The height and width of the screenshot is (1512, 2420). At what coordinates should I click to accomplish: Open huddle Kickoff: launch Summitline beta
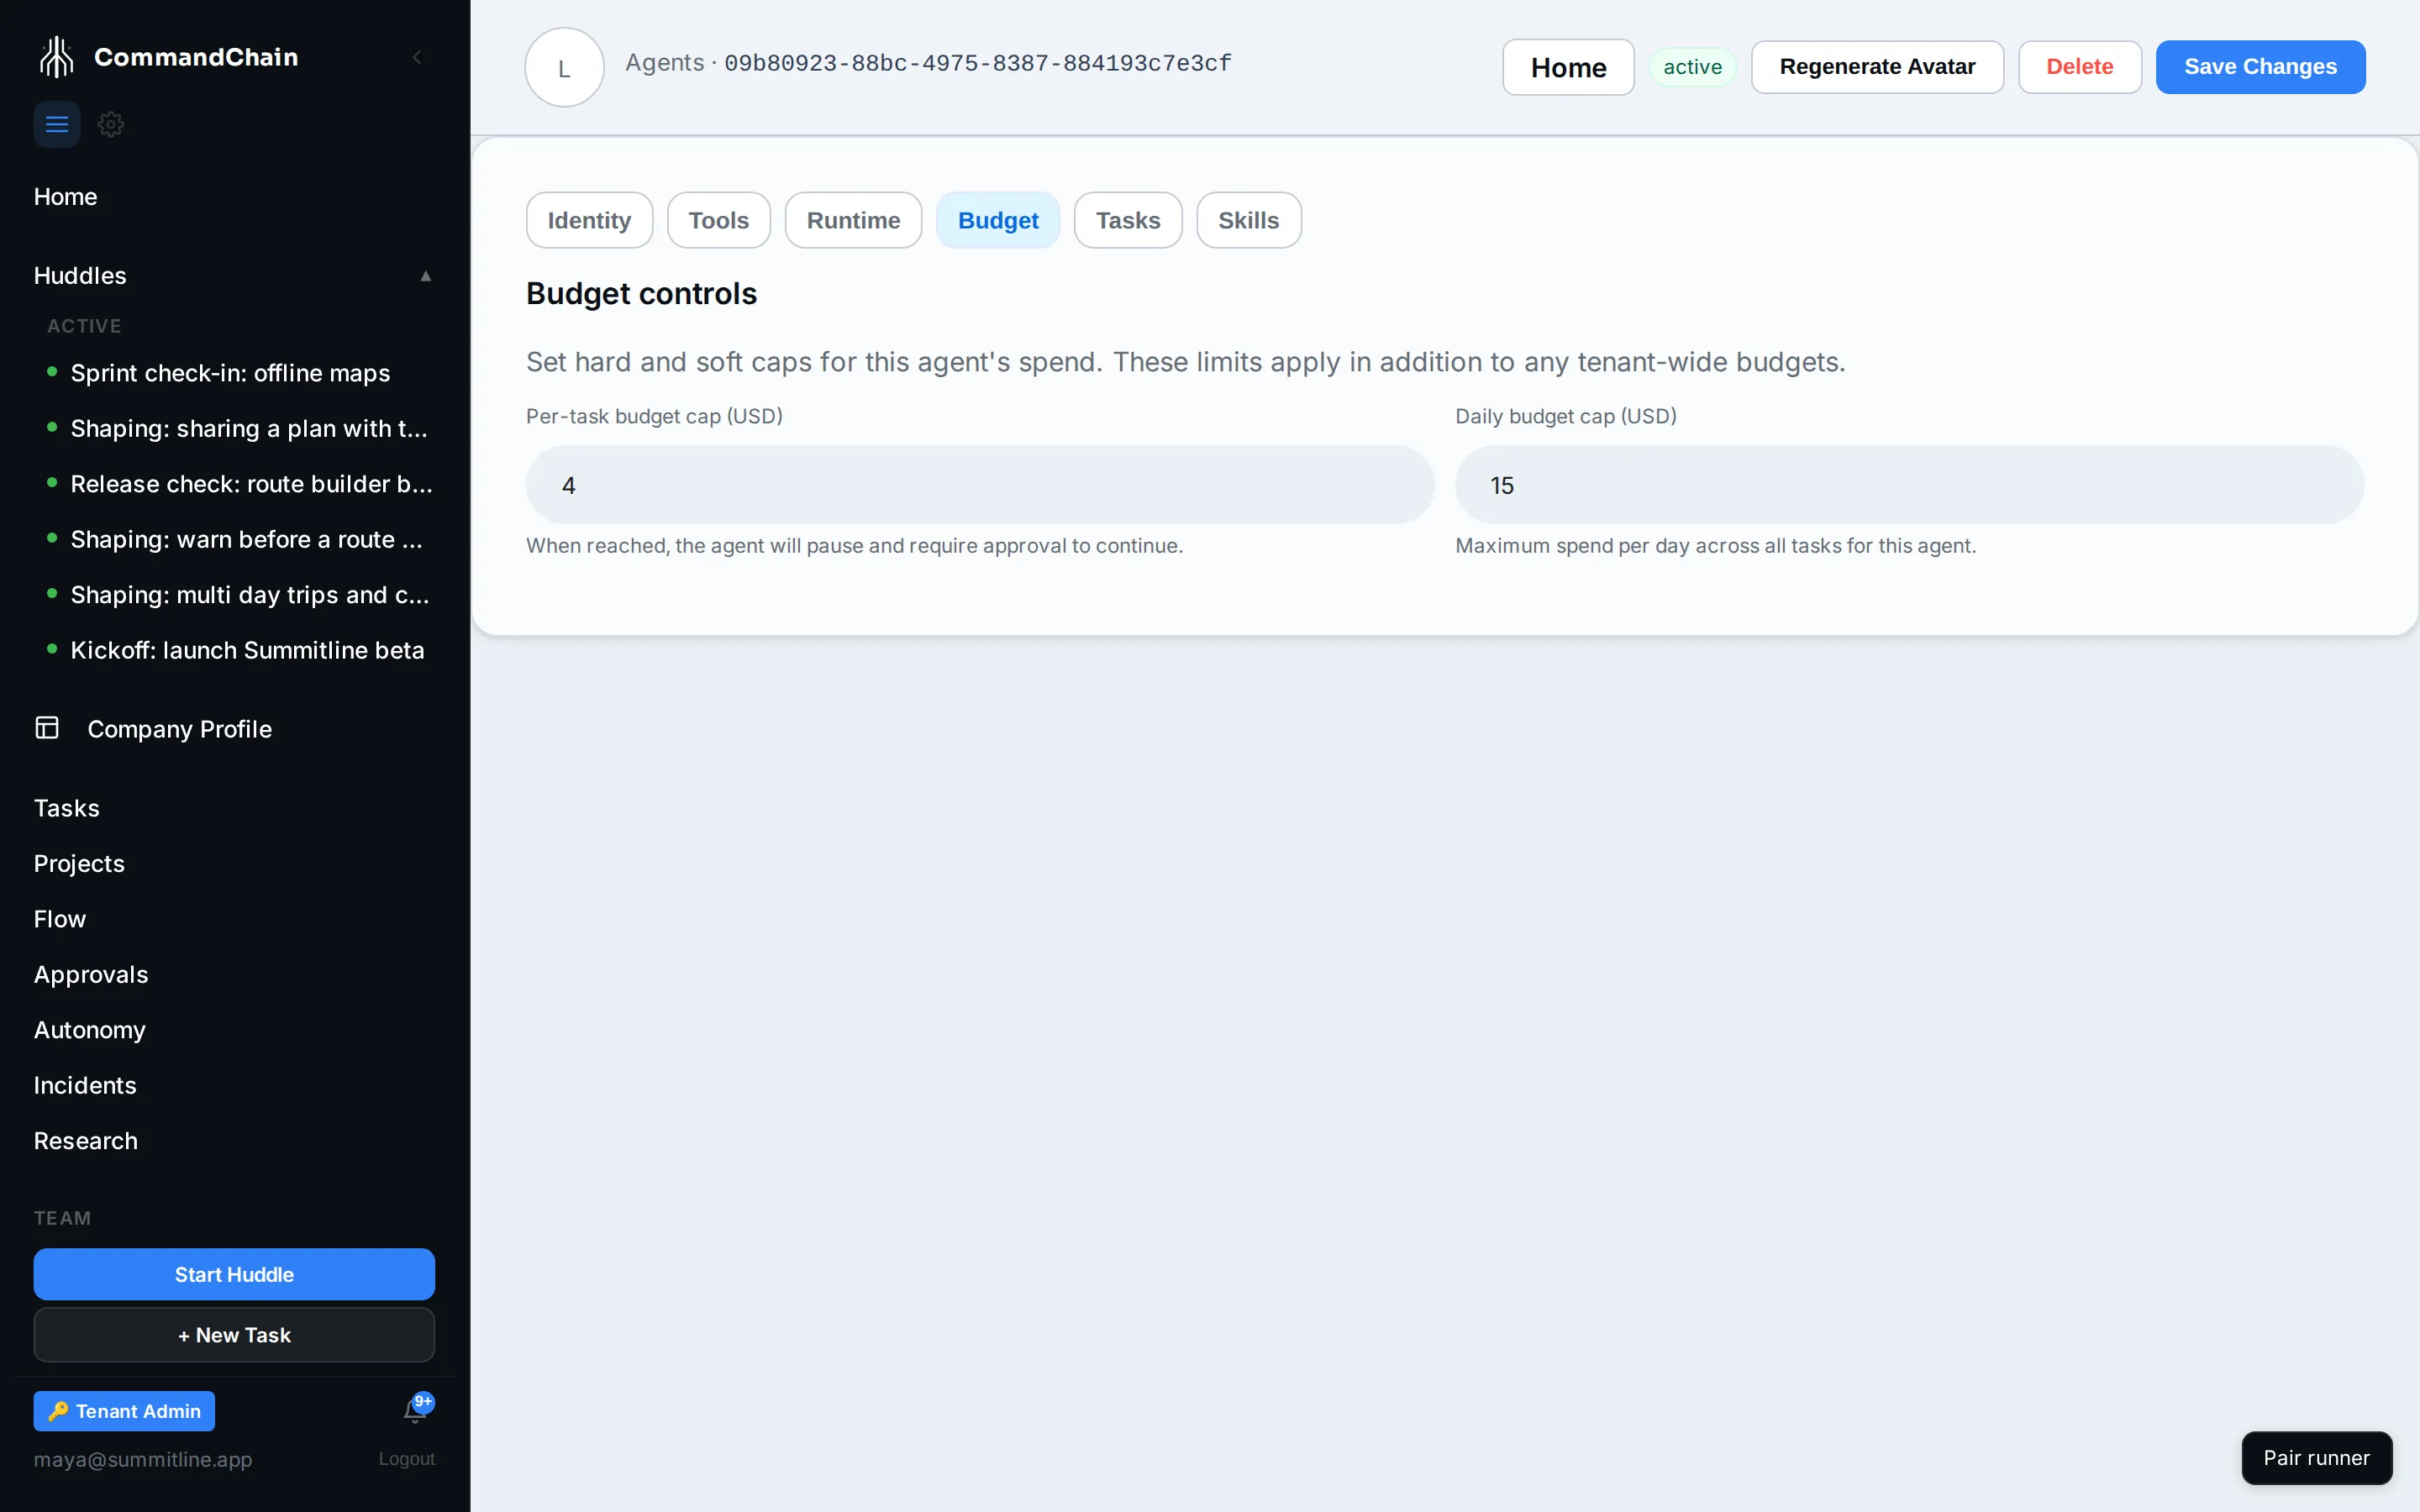pos(247,650)
